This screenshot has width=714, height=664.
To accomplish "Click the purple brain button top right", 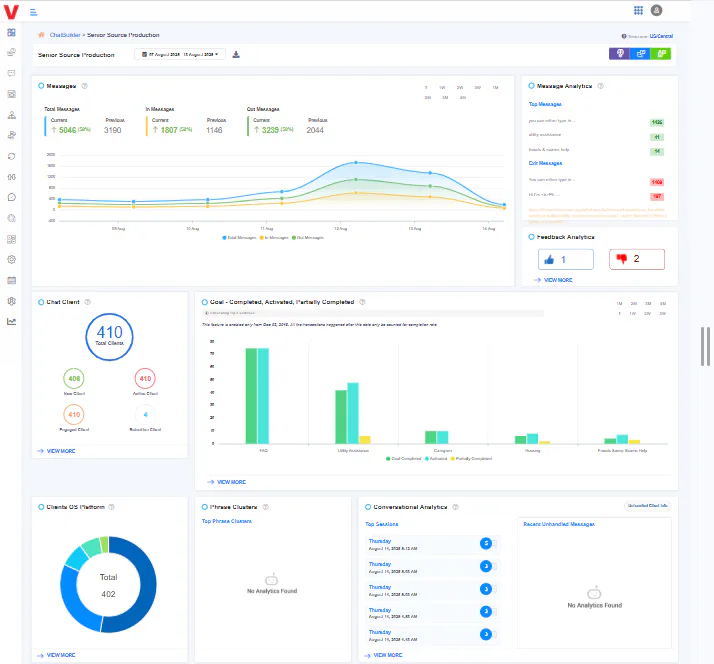I will (619, 54).
